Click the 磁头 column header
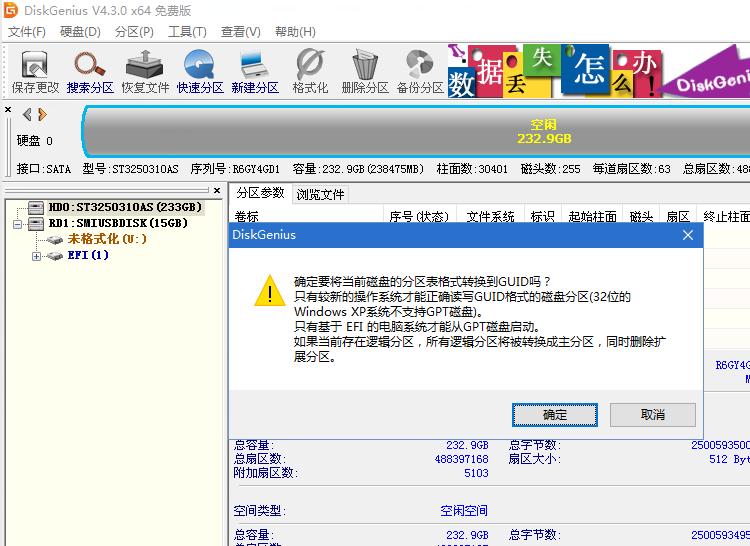Screen dimensions: 750x546 point(641,216)
